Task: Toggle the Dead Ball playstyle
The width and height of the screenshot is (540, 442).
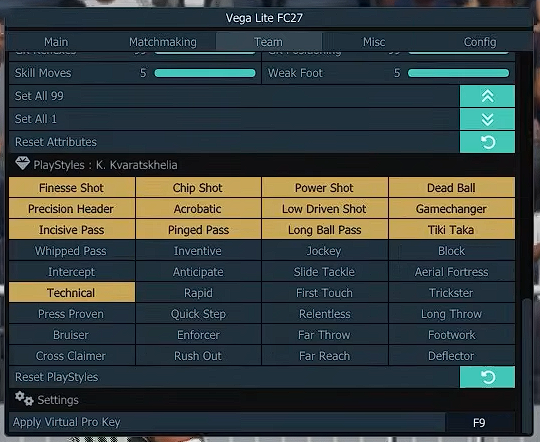Action: tap(451, 188)
